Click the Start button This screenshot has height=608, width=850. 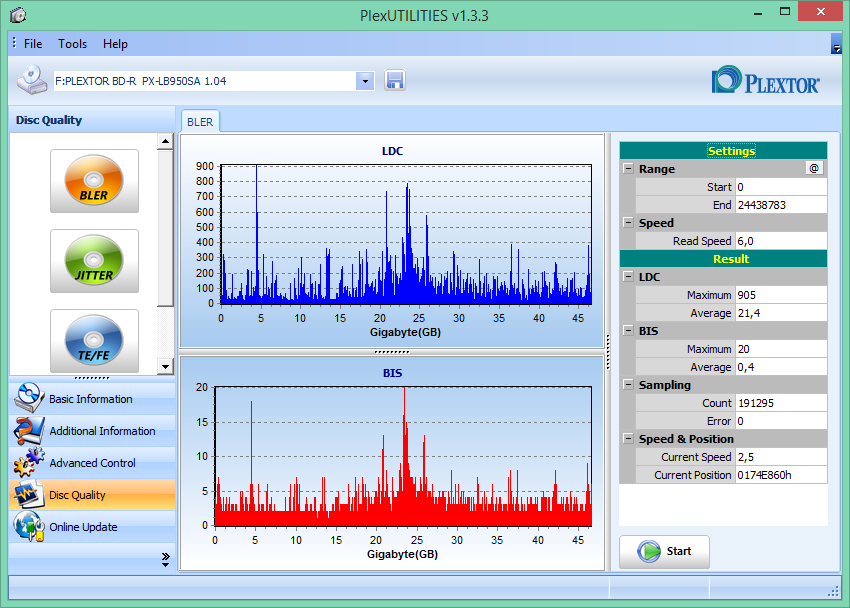664,552
